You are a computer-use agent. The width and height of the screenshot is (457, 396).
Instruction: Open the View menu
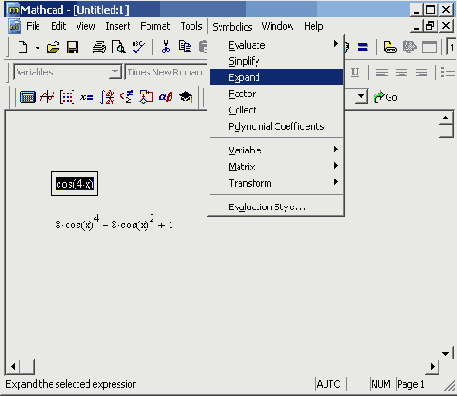[86, 26]
